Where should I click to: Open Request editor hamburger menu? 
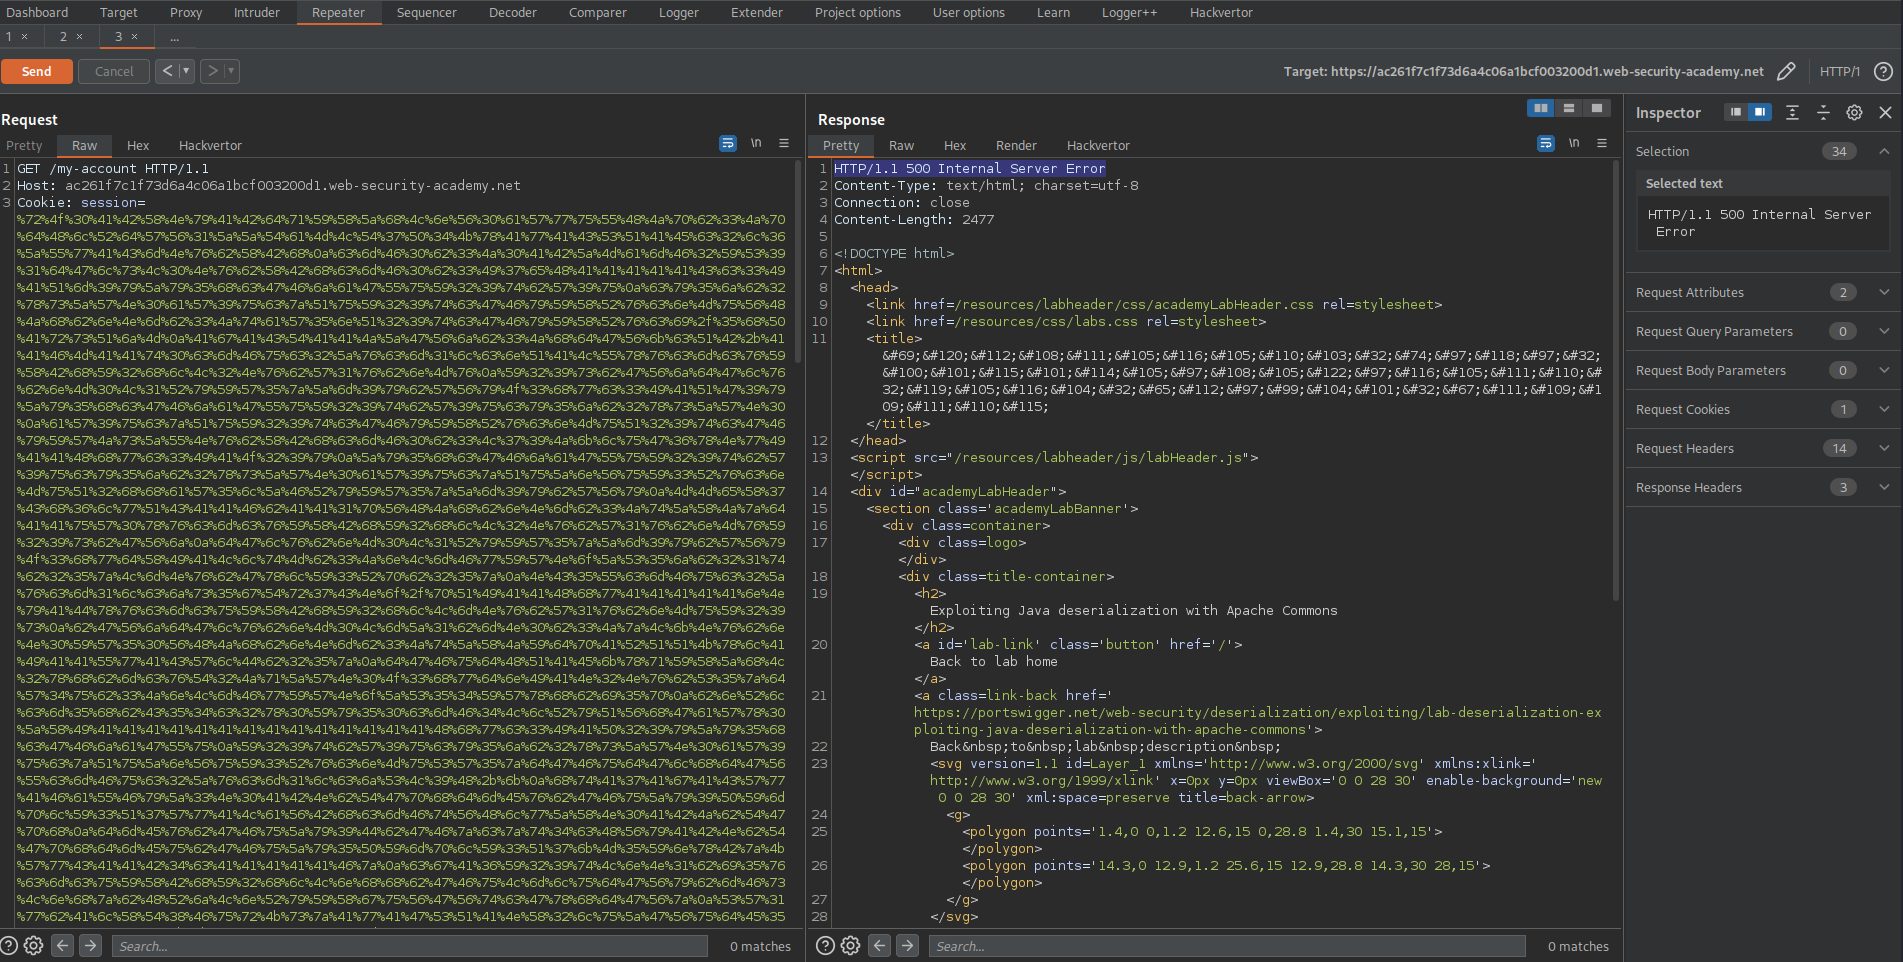[x=784, y=144]
